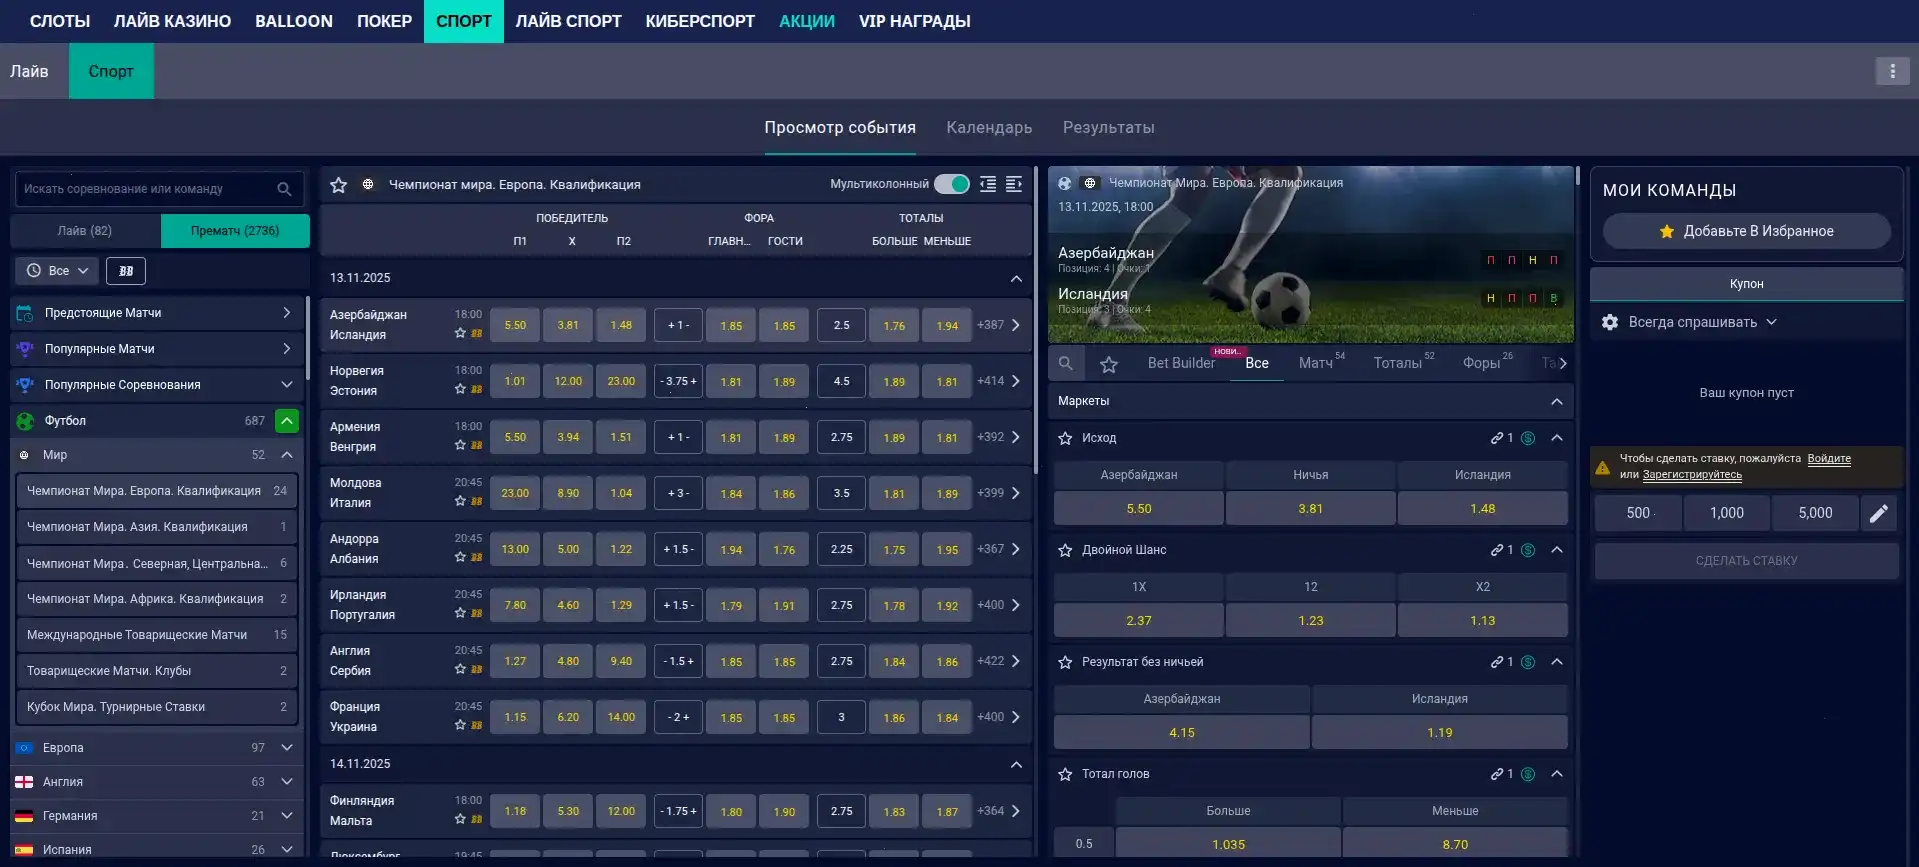
Task: Click the star favorites tab in event panel
Action: pyautogui.click(x=1108, y=364)
